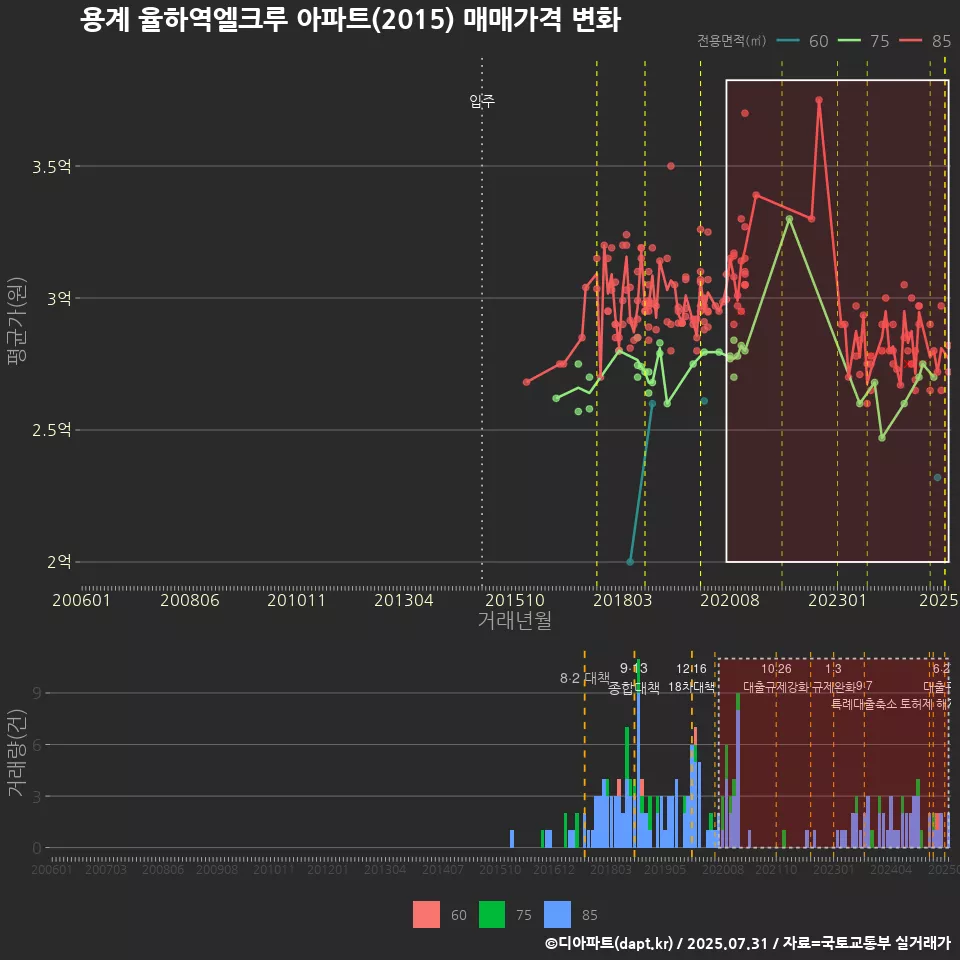Click the 3.5억 y-axis label
Screen dimensions: 960x960
point(52,167)
